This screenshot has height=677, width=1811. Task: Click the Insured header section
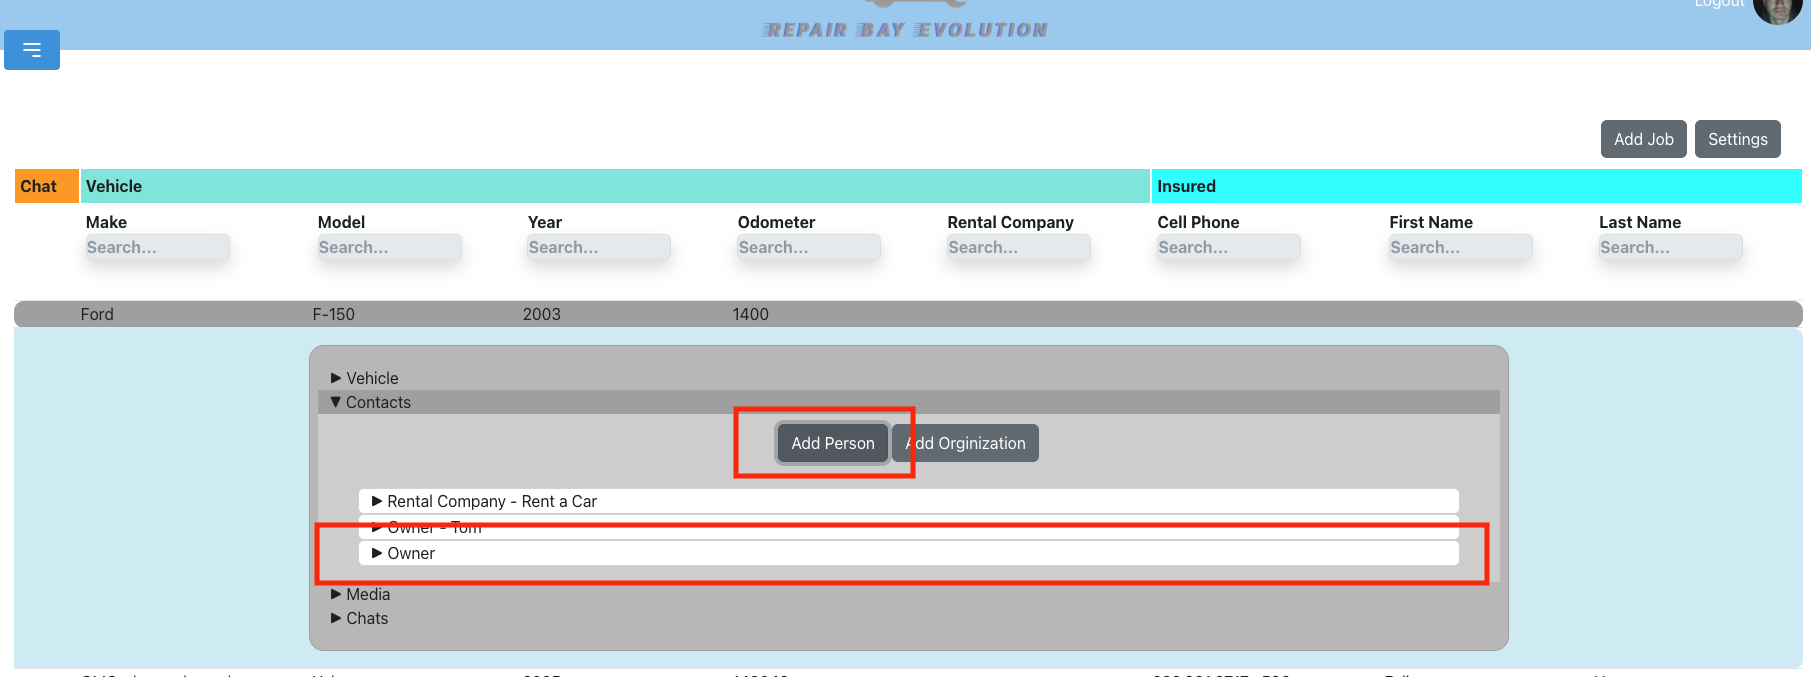(x=1475, y=186)
